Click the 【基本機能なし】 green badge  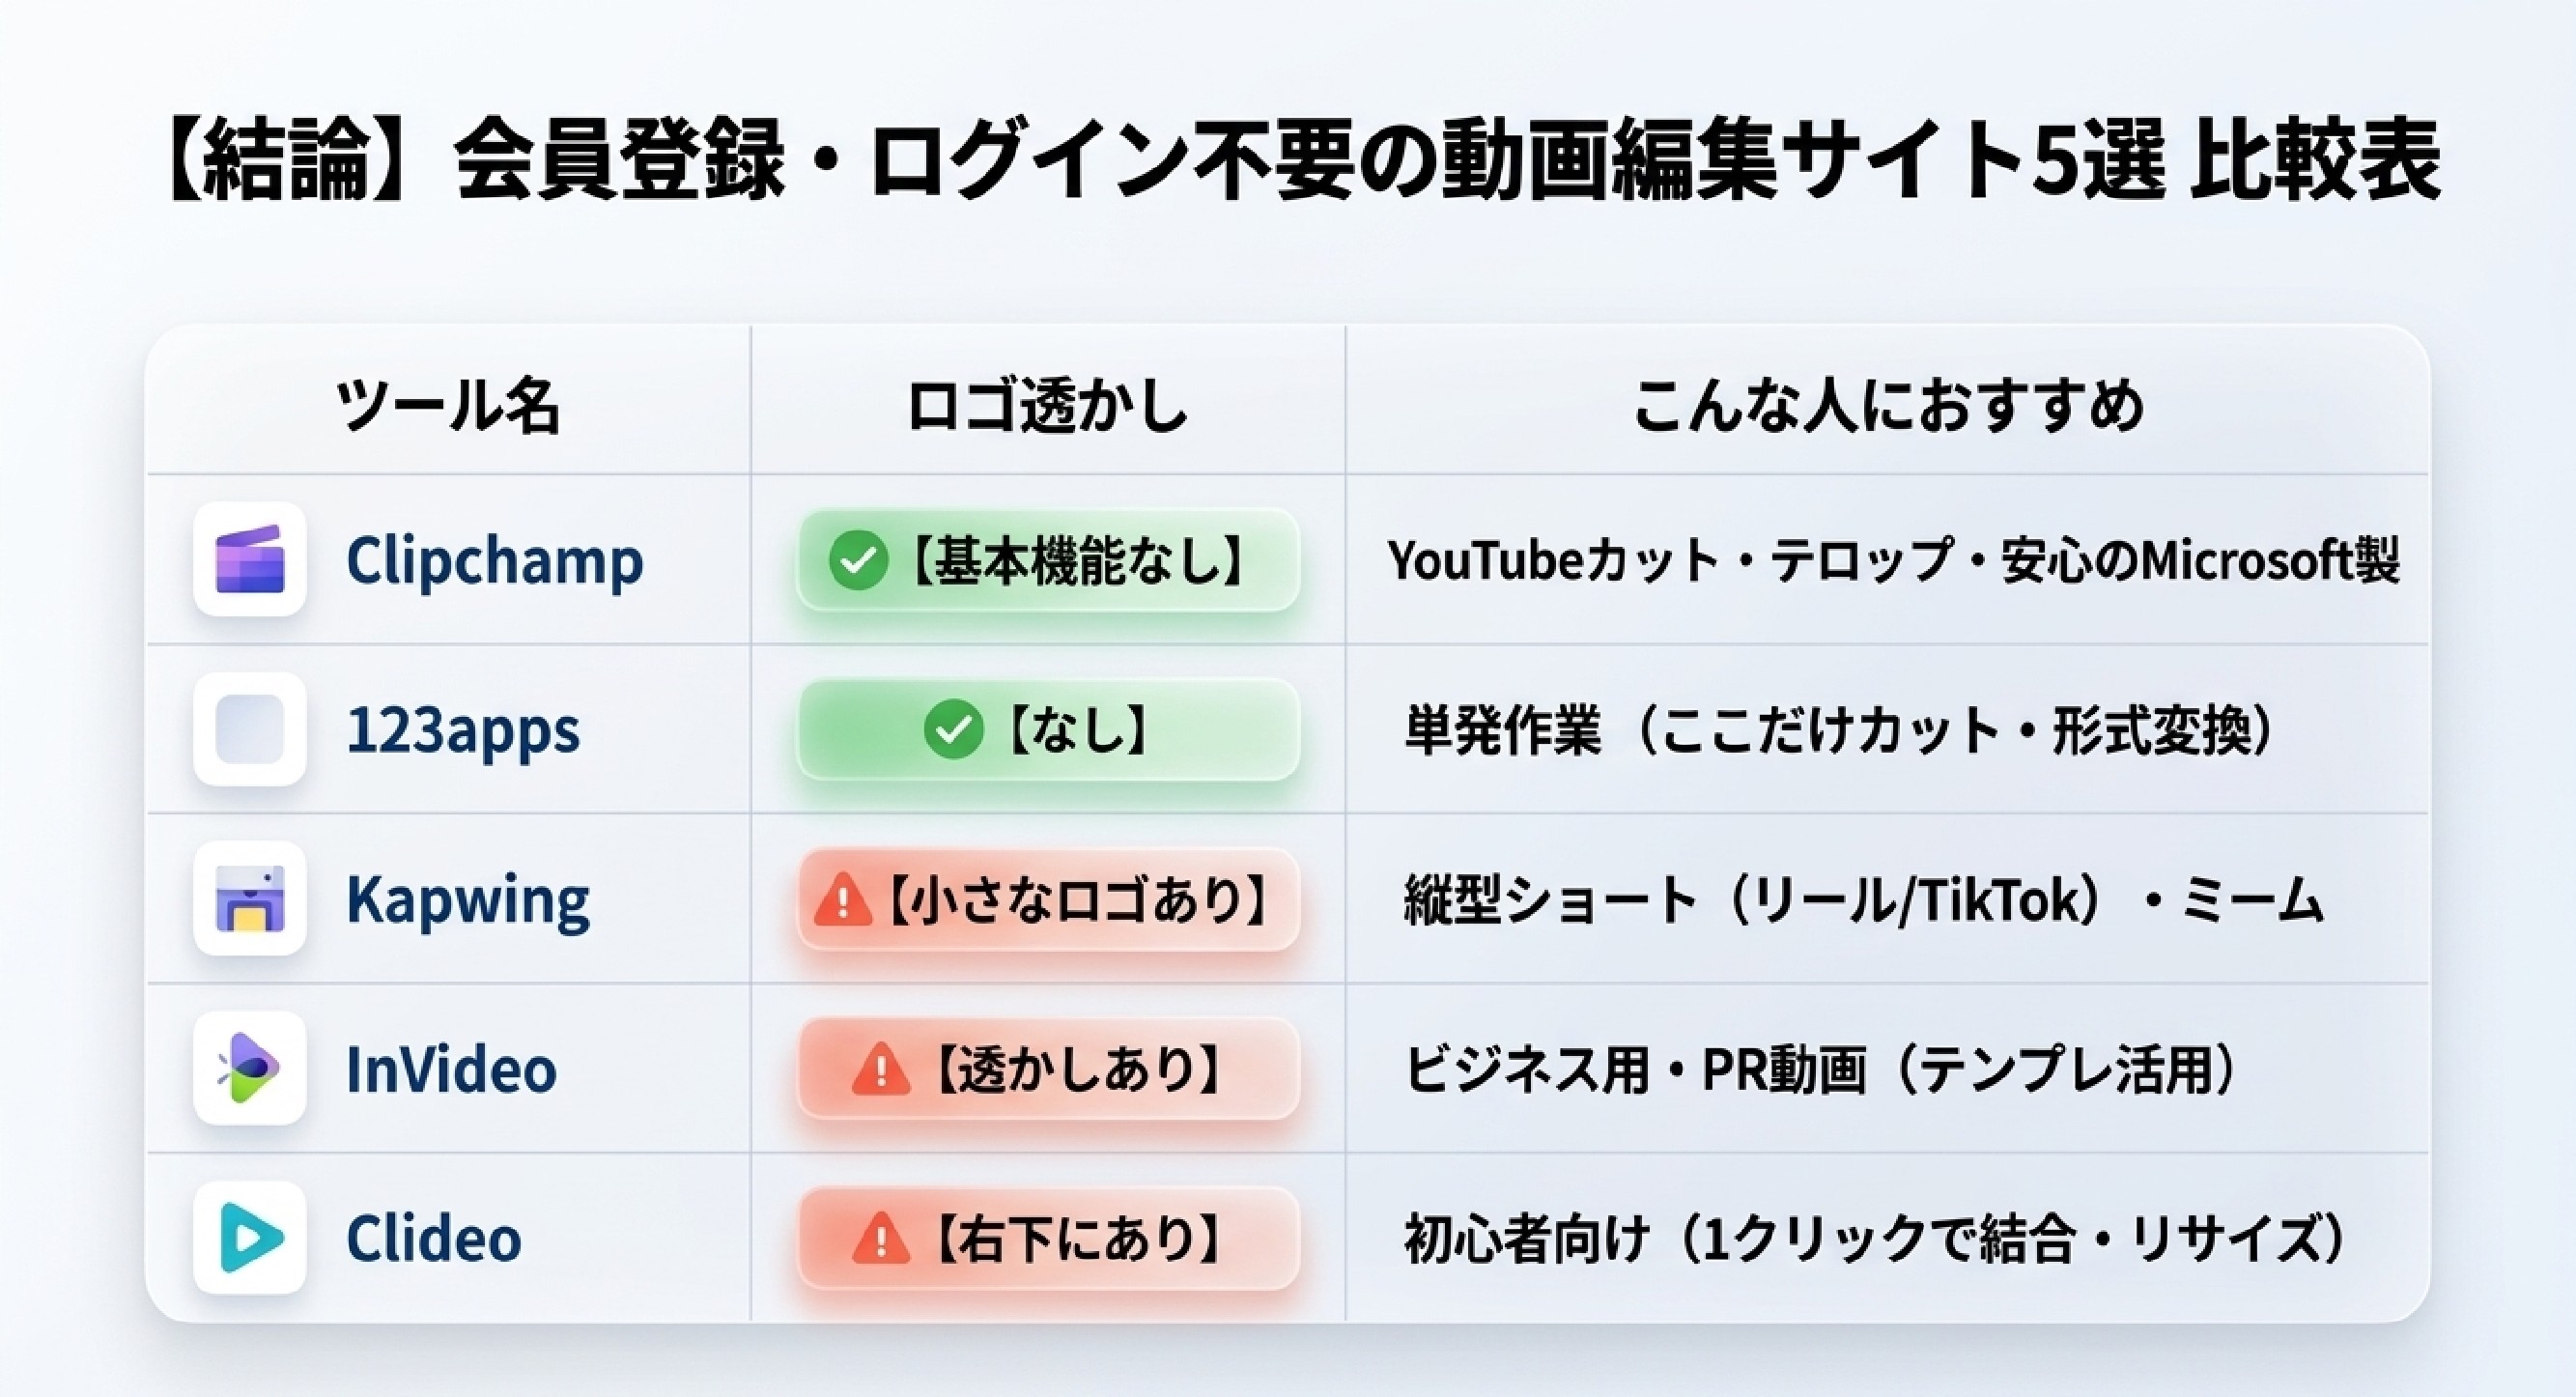point(1048,560)
